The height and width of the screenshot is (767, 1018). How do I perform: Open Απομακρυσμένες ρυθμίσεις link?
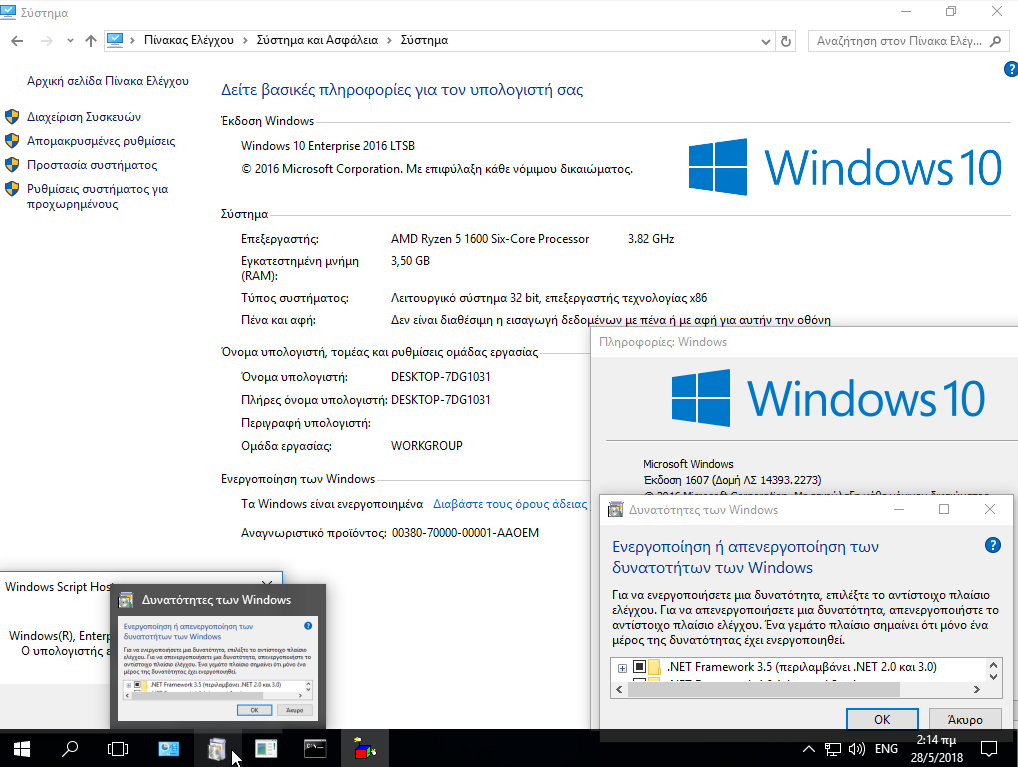click(x=101, y=141)
